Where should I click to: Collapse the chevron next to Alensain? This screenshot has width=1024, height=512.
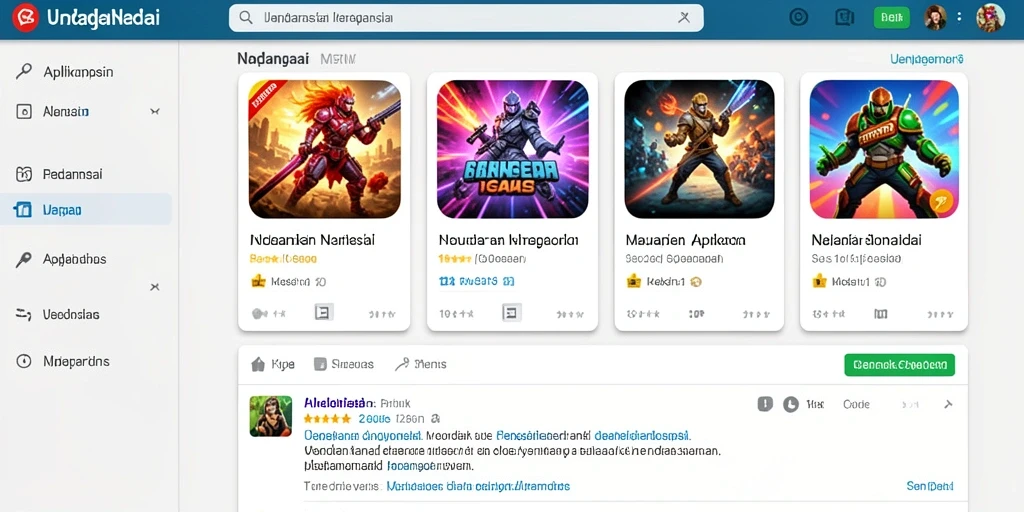[155, 112]
